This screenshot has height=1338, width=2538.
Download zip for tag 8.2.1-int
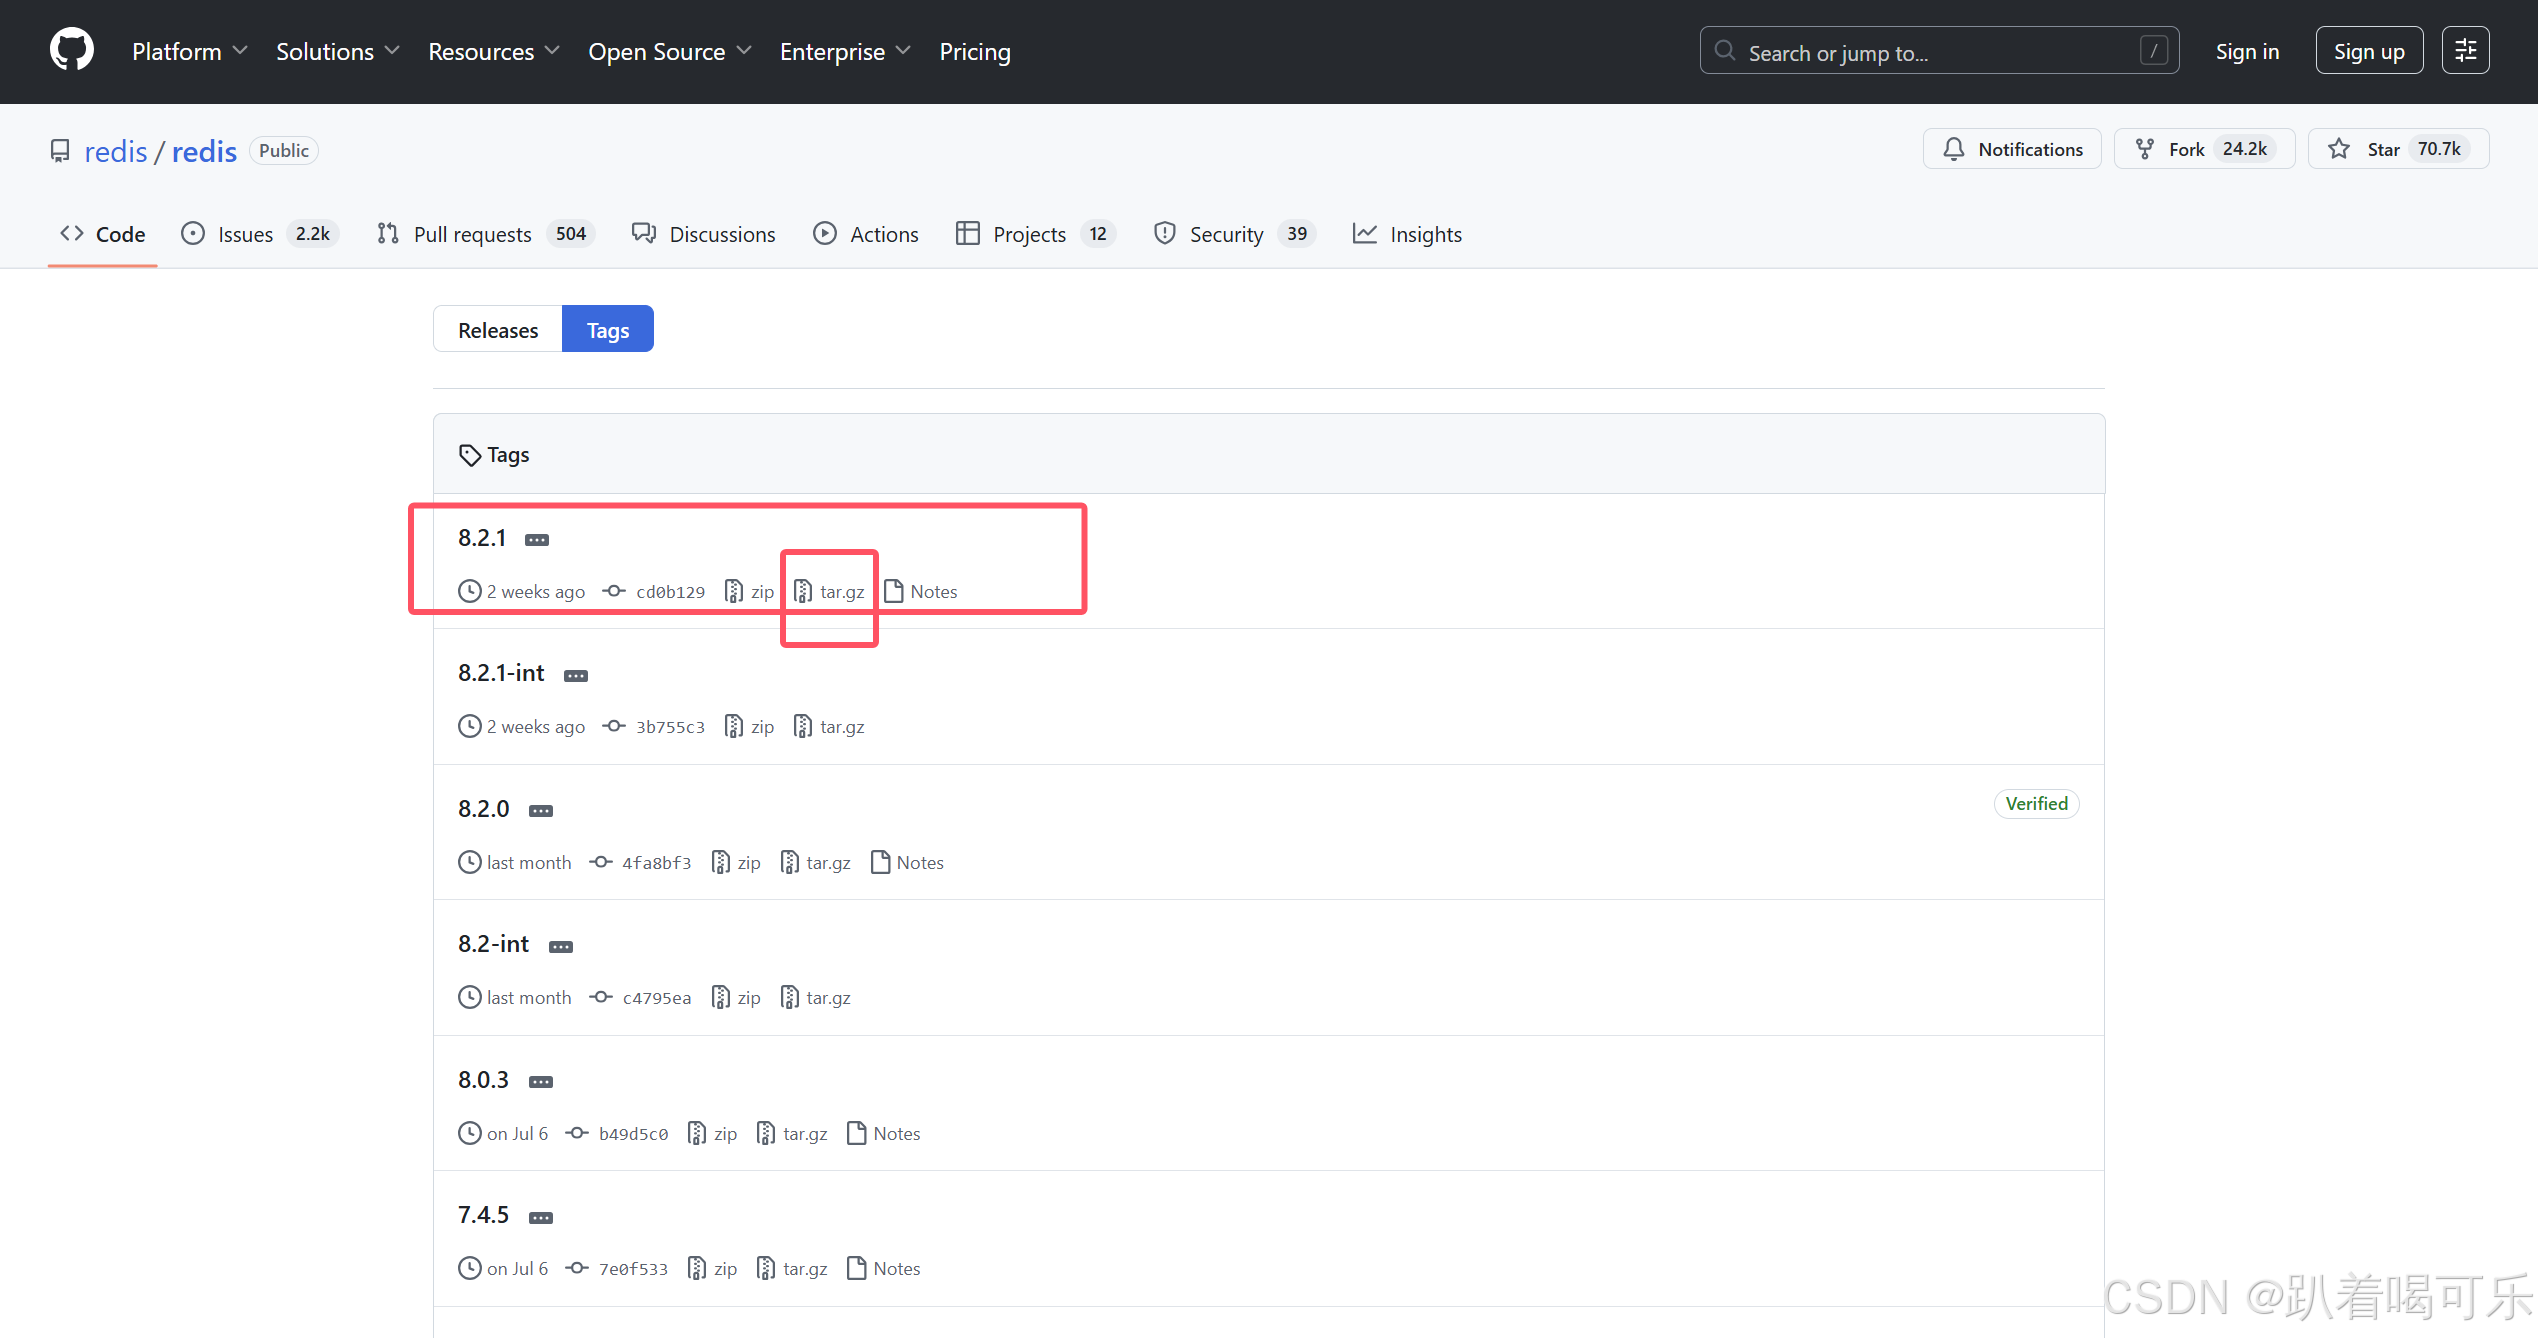749,727
